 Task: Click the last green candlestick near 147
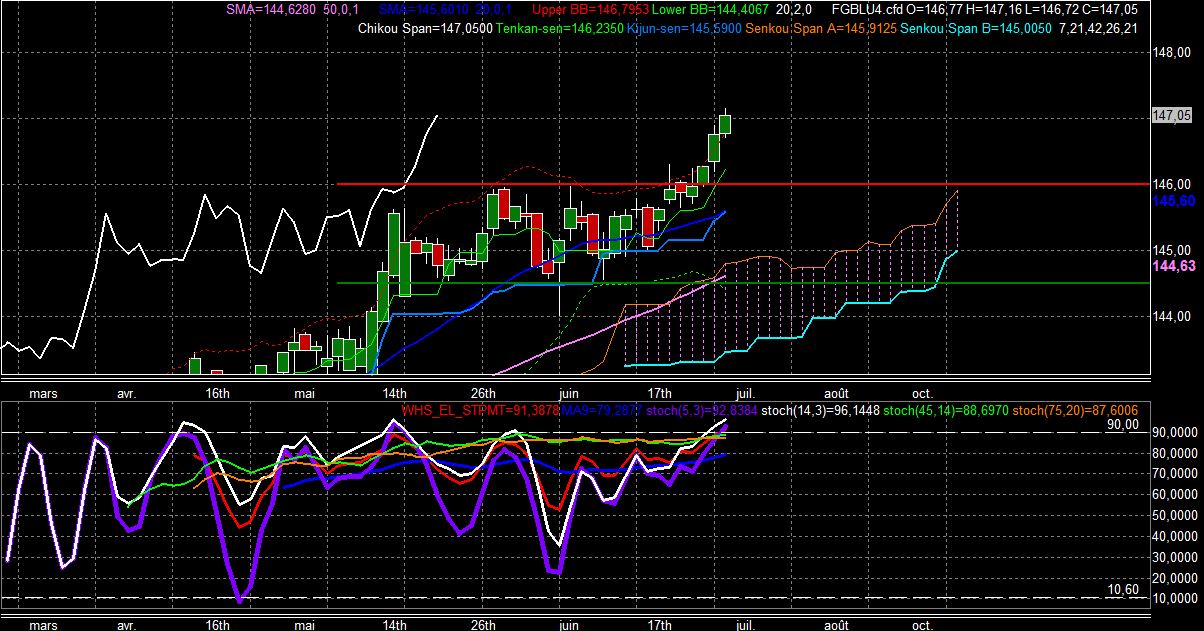pyautogui.click(x=725, y=124)
